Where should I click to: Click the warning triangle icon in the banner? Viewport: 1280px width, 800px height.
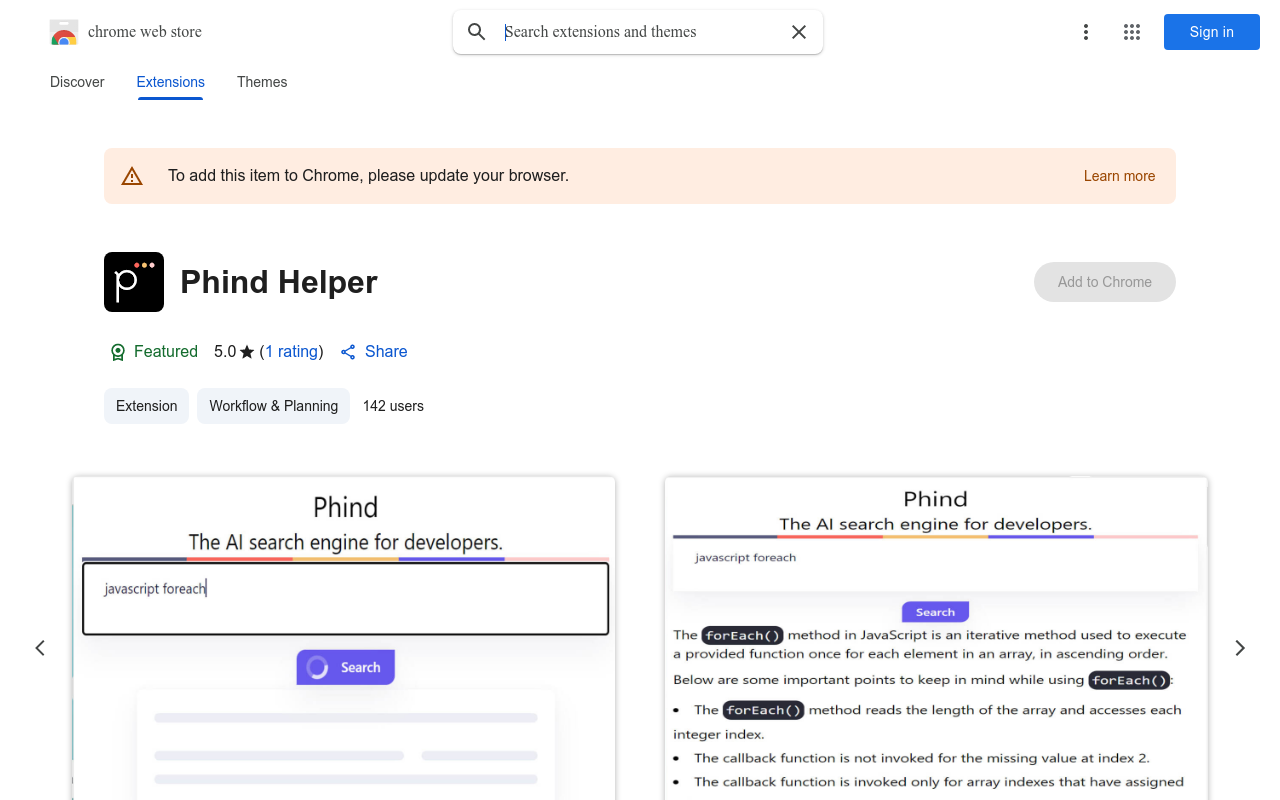click(132, 176)
